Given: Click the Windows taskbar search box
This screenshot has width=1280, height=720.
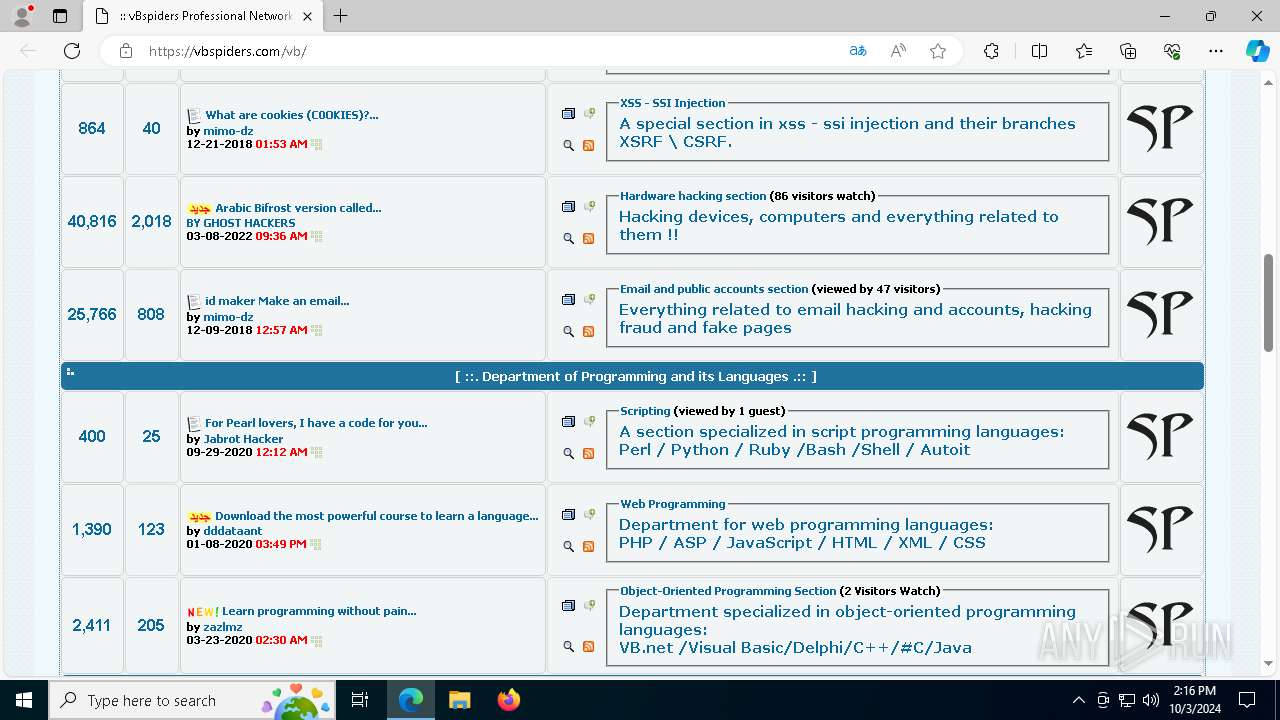Looking at the screenshot, I should pos(193,700).
